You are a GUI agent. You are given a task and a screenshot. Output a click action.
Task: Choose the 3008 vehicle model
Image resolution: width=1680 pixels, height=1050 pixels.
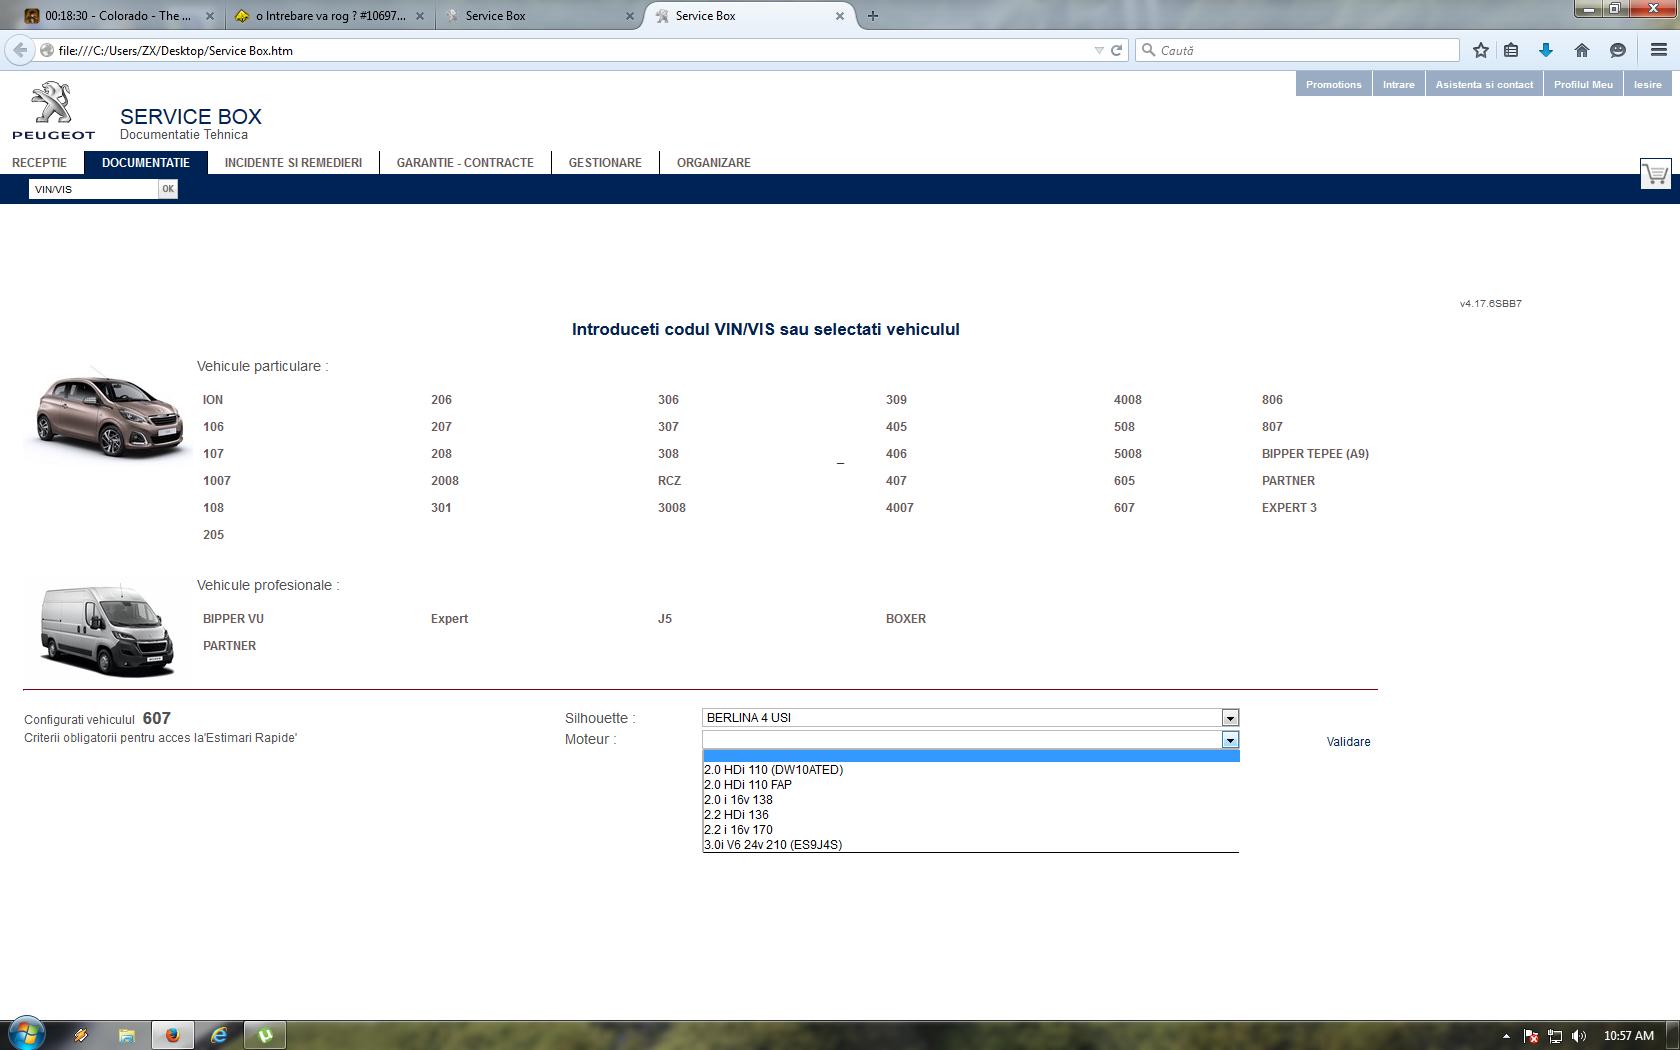[672, 508]
